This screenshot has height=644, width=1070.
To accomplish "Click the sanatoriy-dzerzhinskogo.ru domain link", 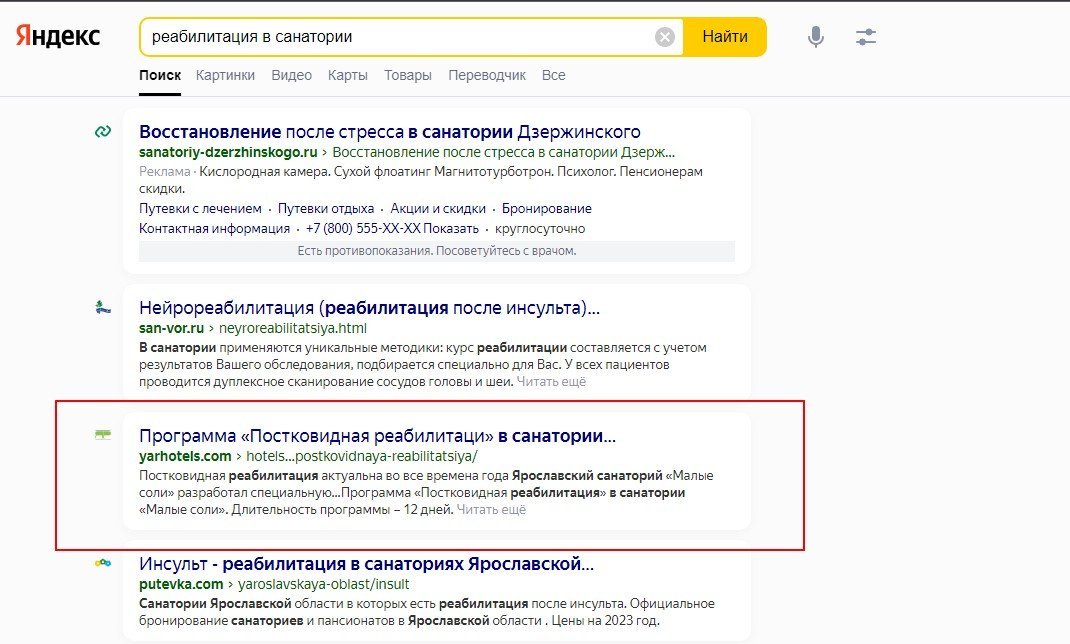I will (x=229, y=152).
